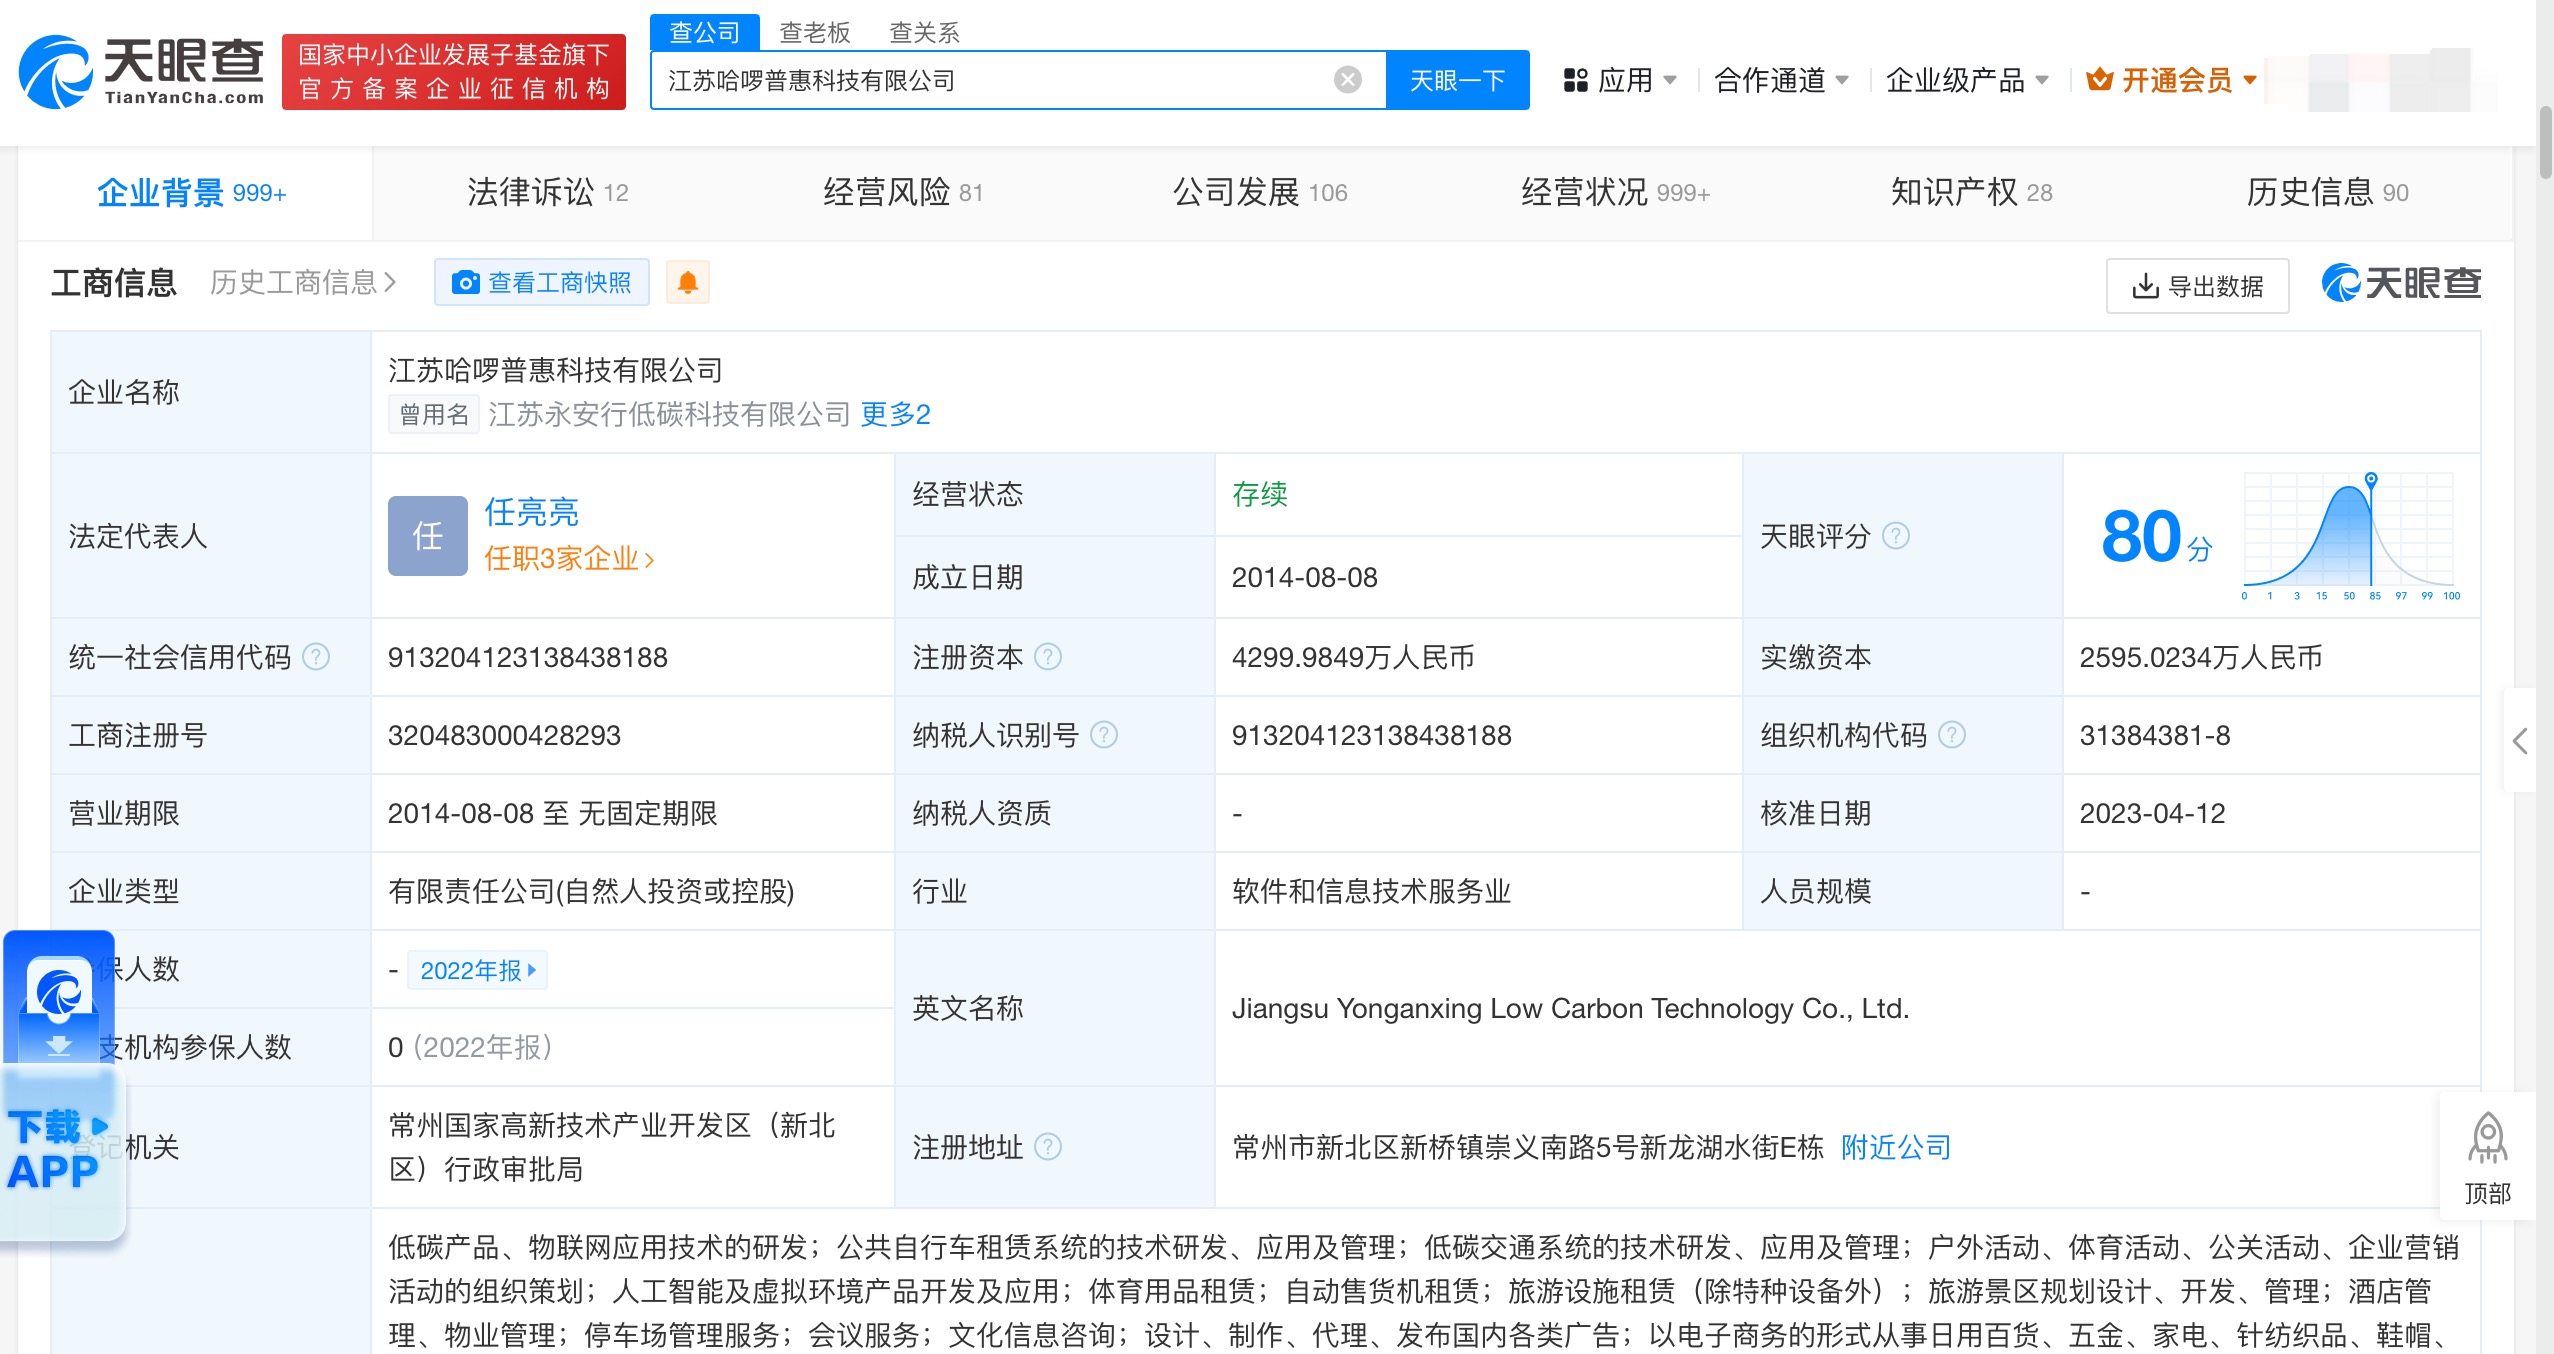This screenshot has width=2554, height=1354.
Task: Select 2595.0234万人民币 paid-in capital value
Action: [x=2201, y=657]
